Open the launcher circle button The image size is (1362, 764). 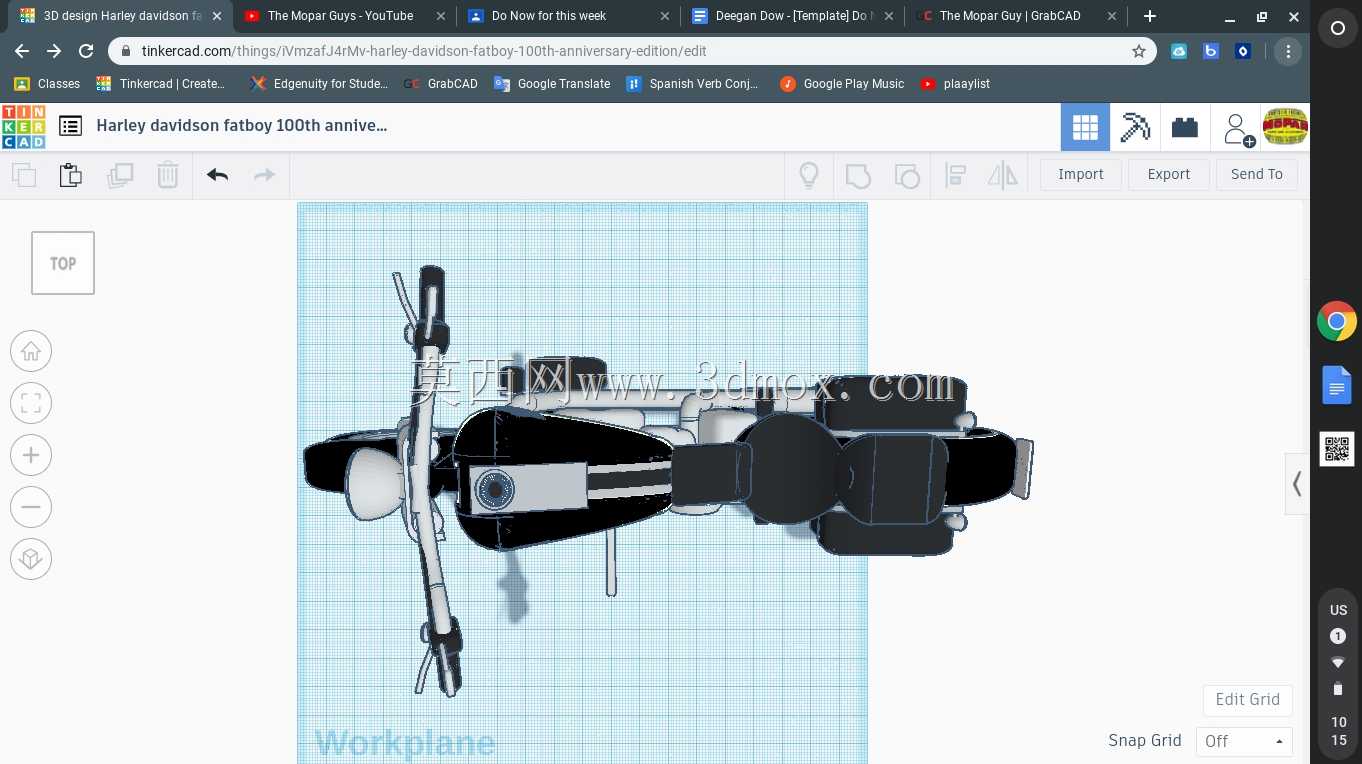[1337, 29]
